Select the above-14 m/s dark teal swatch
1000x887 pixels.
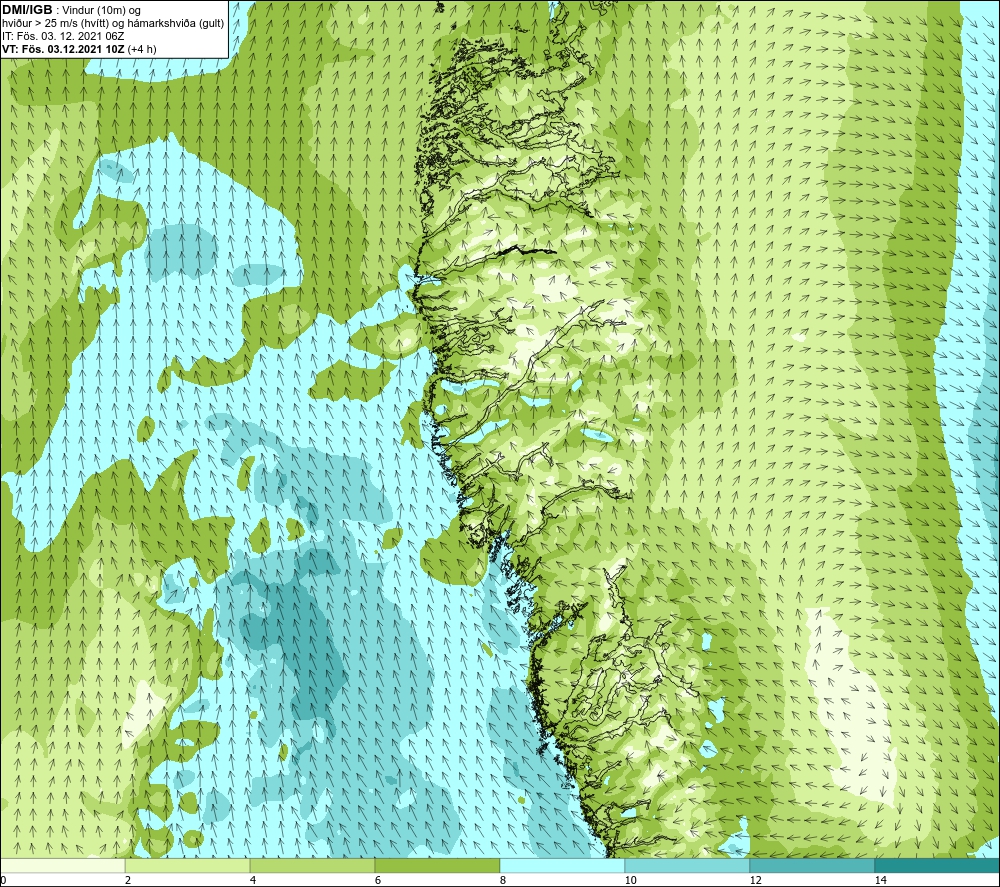coord(938,865)
